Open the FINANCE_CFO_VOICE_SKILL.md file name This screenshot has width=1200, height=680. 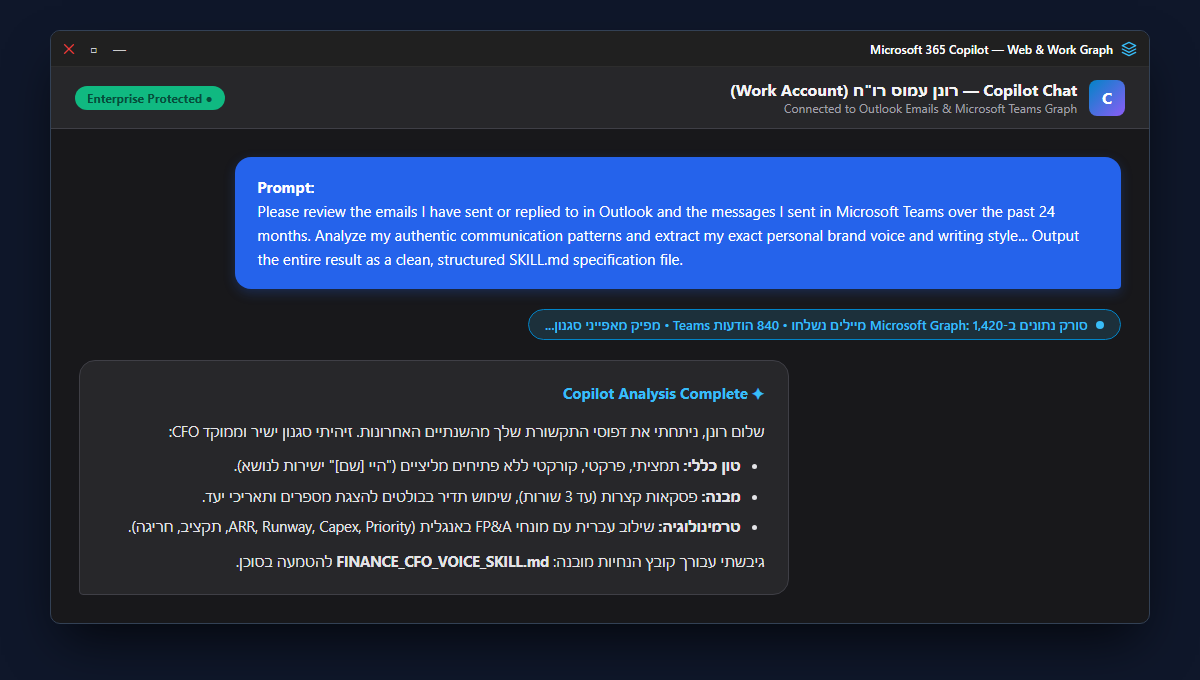point(443,562)
